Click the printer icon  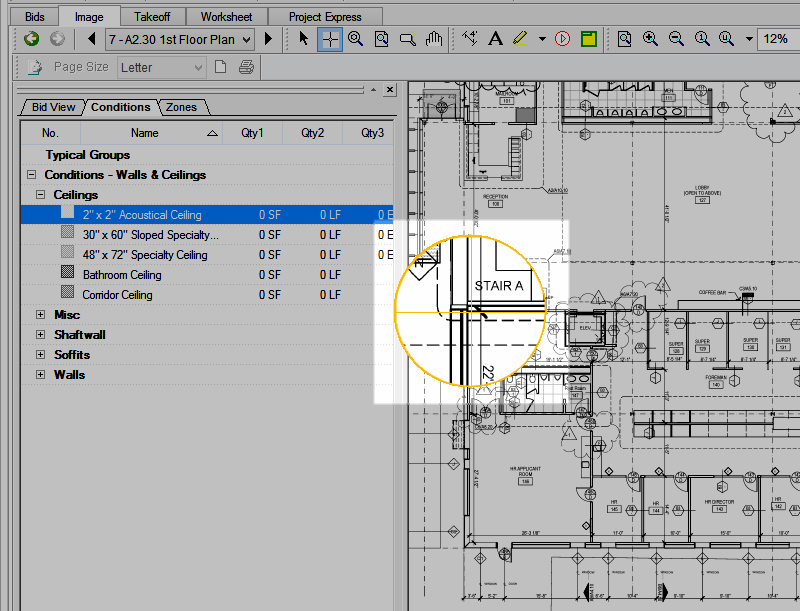(x=246, y=67)
